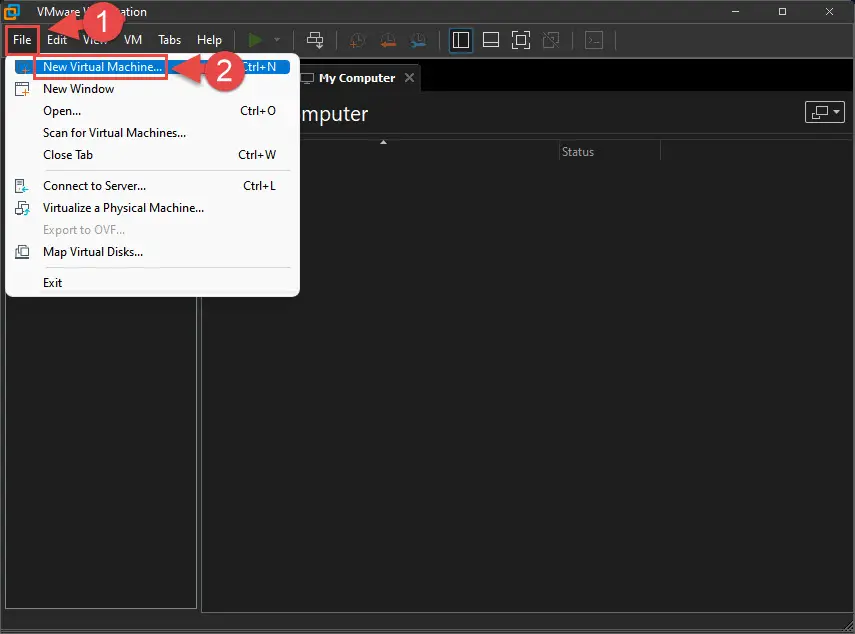Choose Close Tab in the File menu
This screenshot has width=855, height=634.
(152, 155)
